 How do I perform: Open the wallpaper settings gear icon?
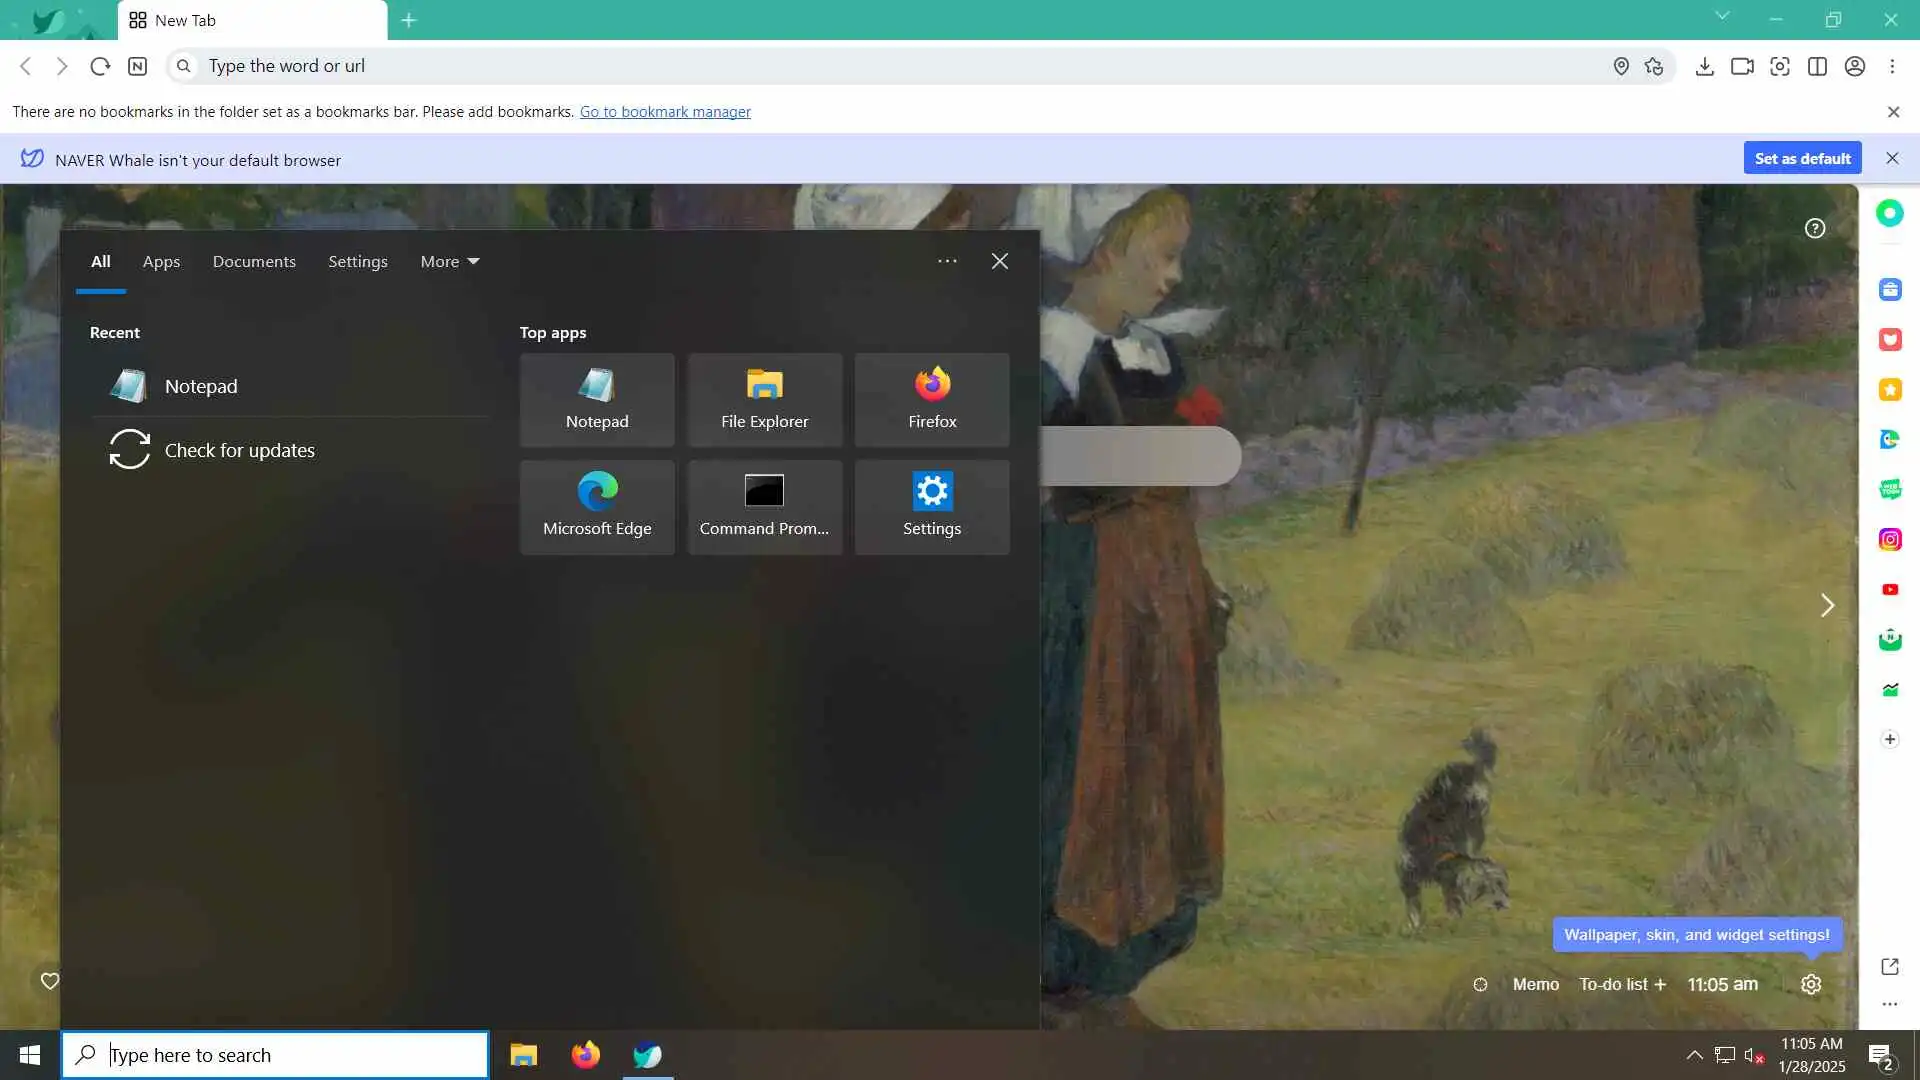pyautogui.click(x=1811, y=984)
